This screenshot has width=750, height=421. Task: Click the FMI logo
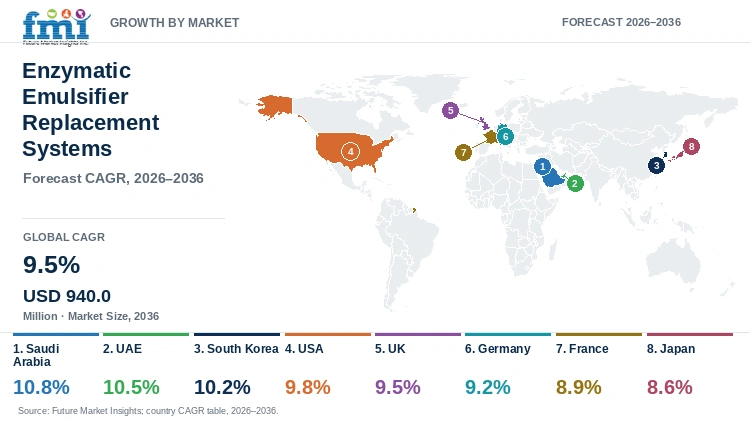pos(56,27)
